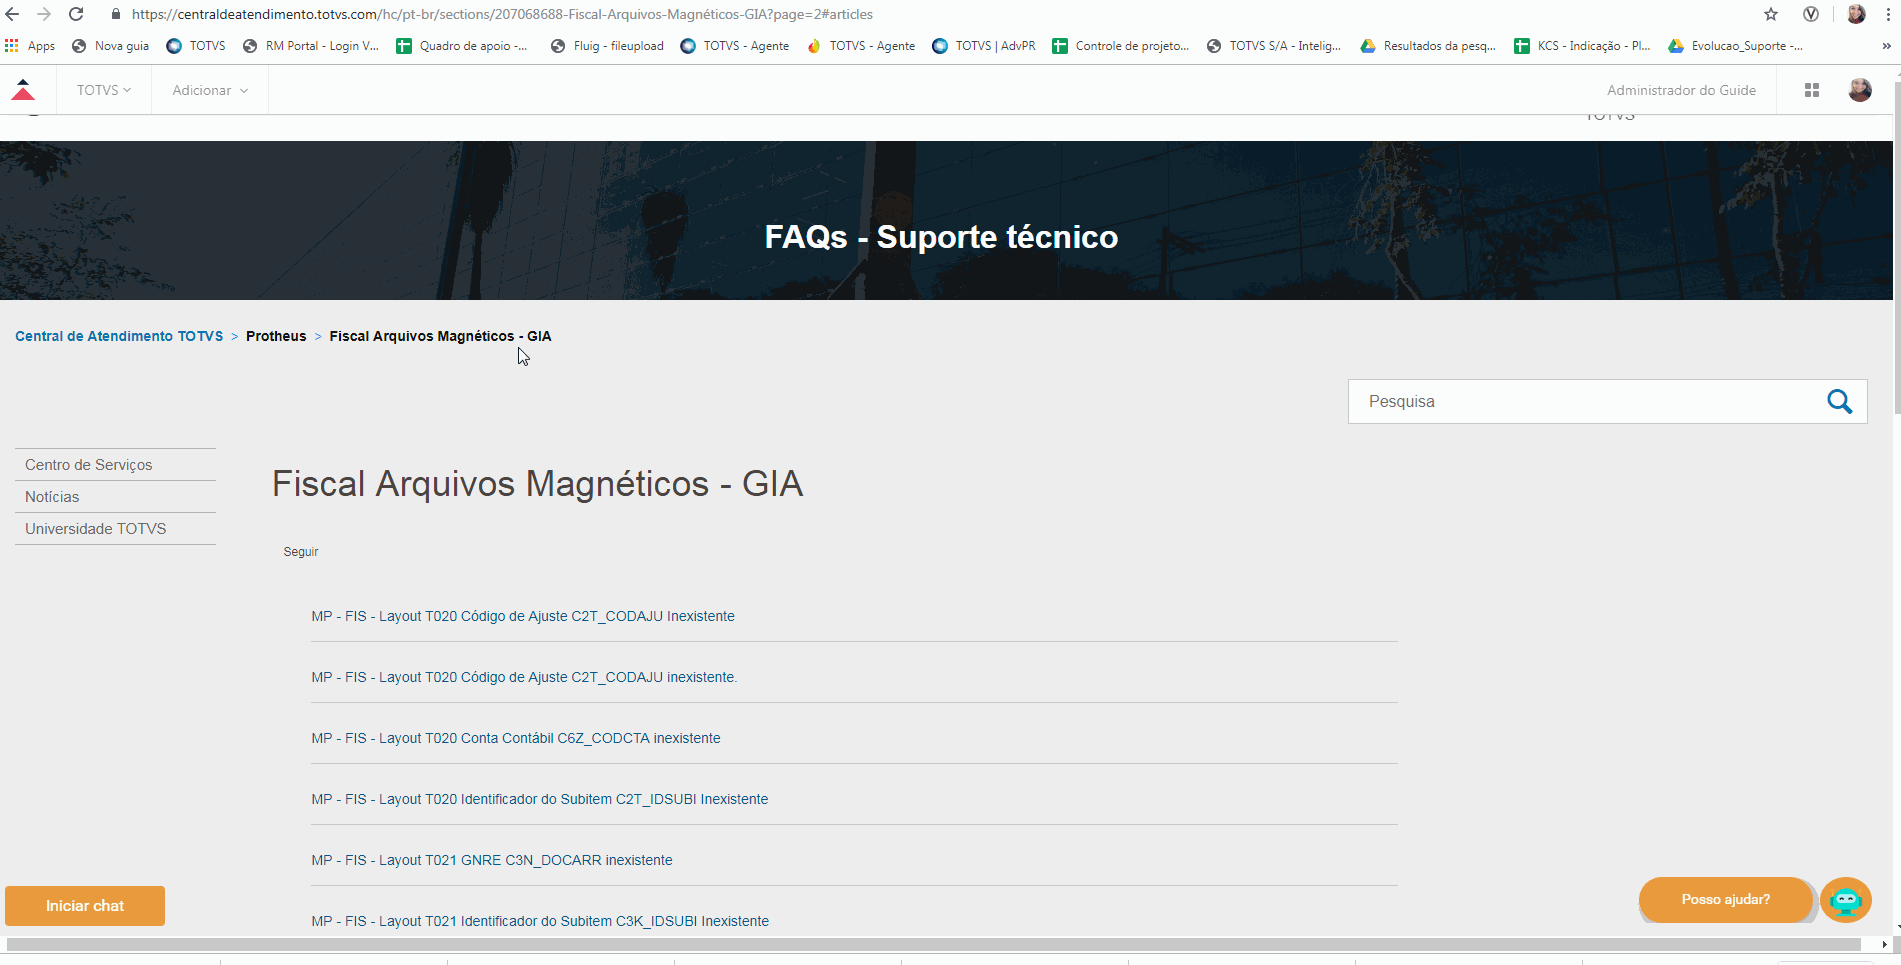1901x965 pixels.
Task: Open article T021 GNRE C3N_DOCARR inexistente
Action: [492, 860]
